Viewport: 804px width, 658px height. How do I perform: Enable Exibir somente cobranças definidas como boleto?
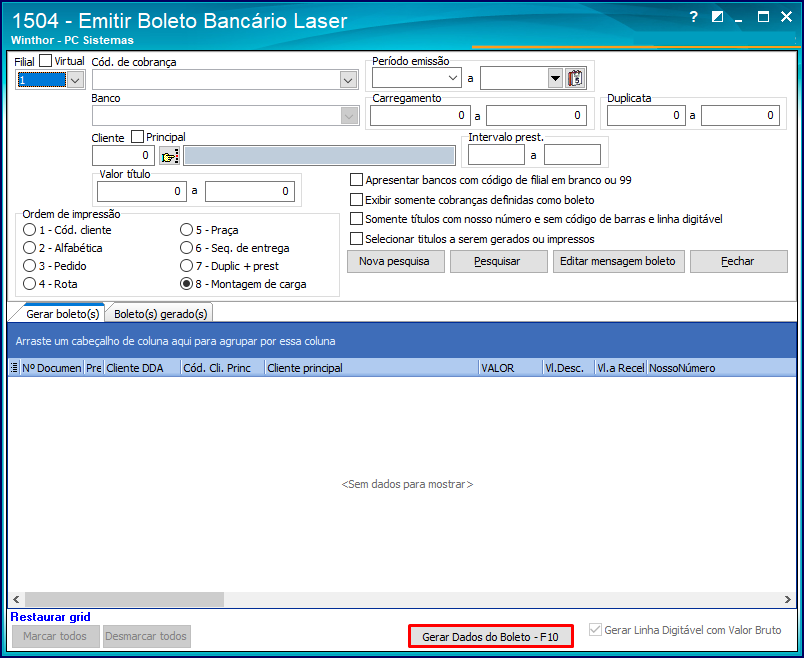point(356,200)
